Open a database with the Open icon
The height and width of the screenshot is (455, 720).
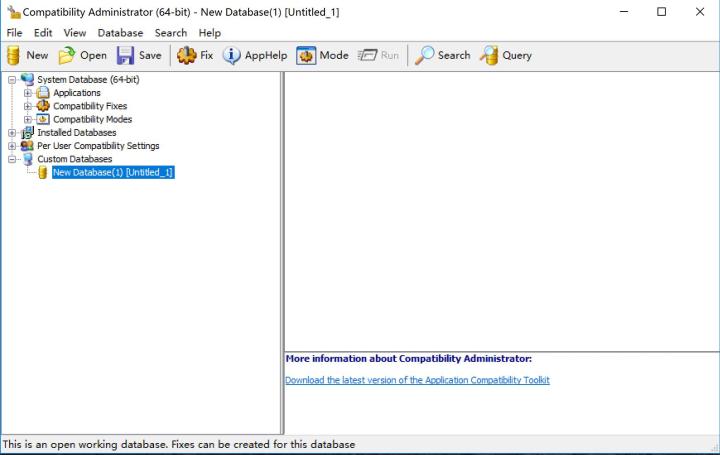(x=82, y=55)
